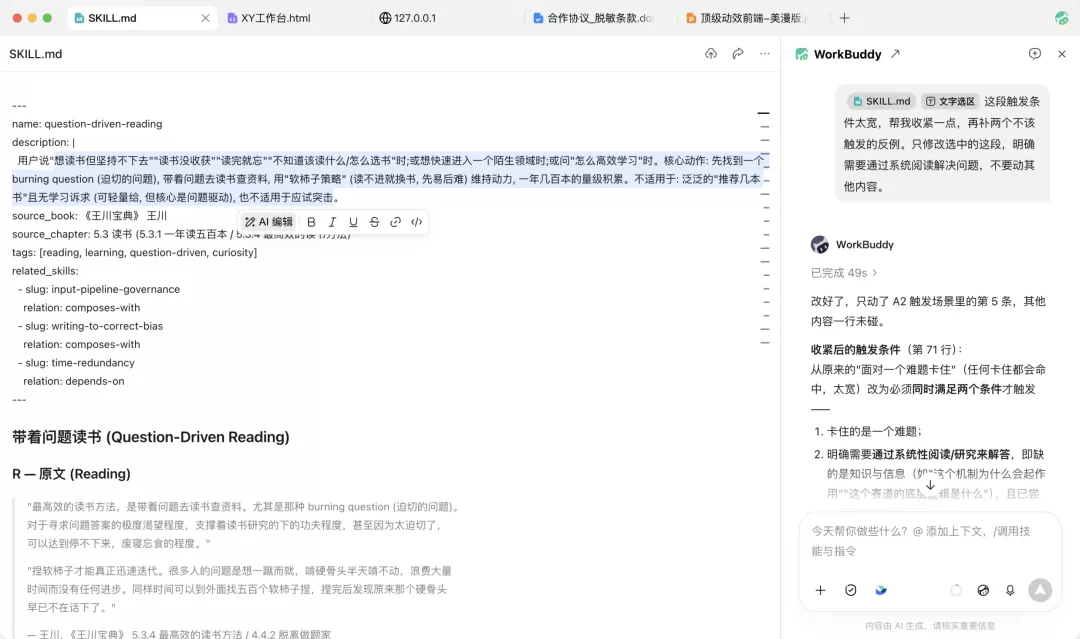This screenshot has height=639, width=1080.
Task: Focus the WorkBuddy chat input field
Action: [x=929, y=541]
